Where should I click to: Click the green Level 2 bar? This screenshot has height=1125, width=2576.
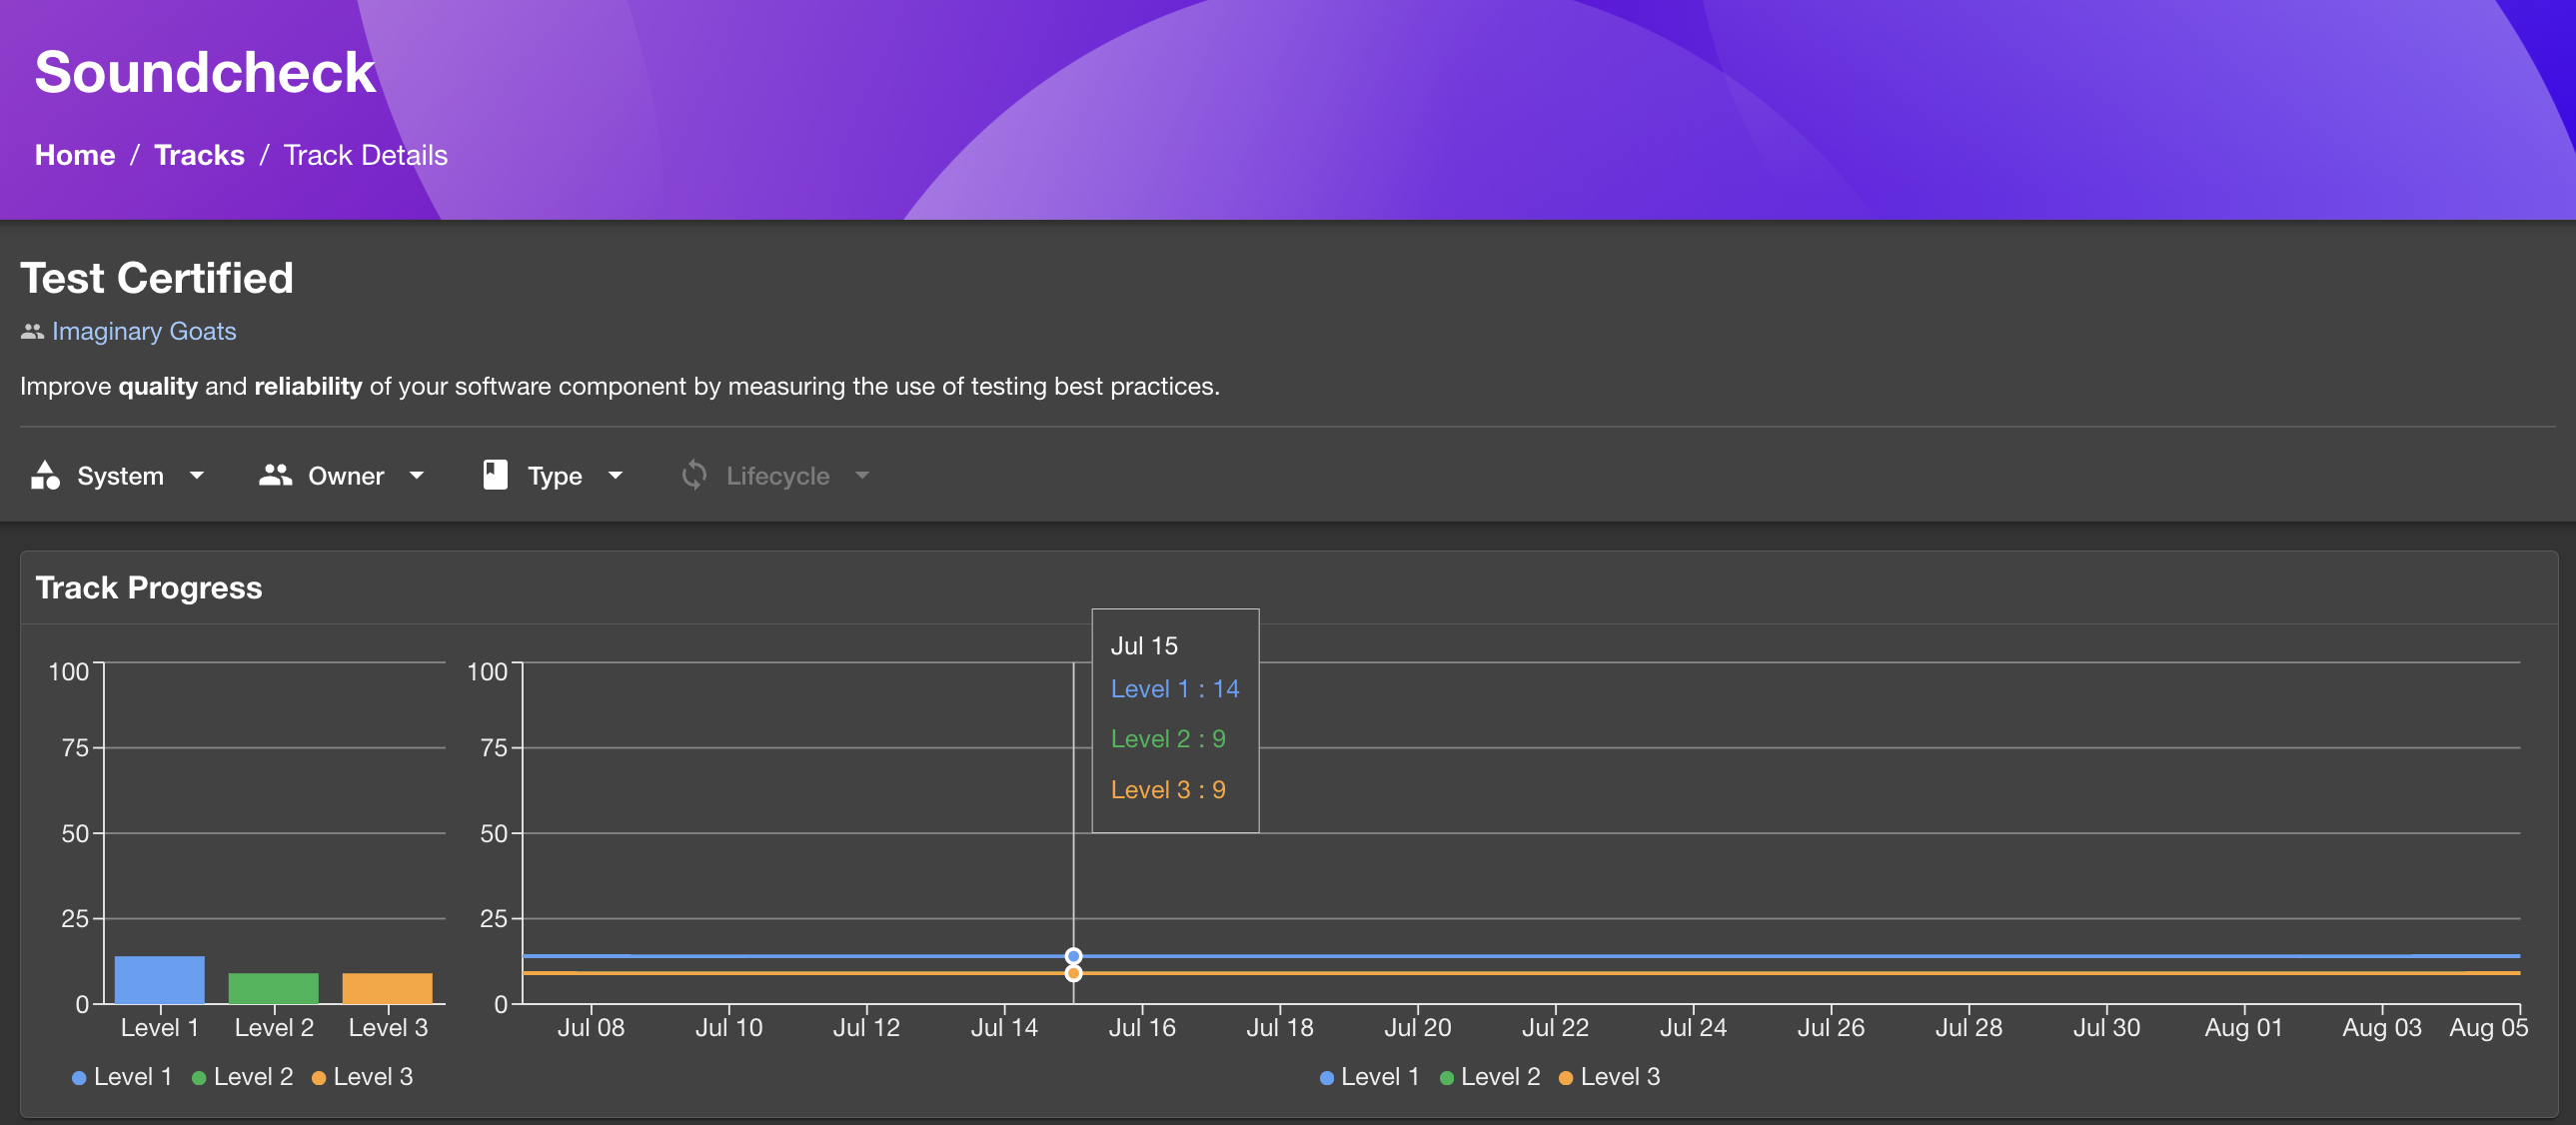(274, 988)
